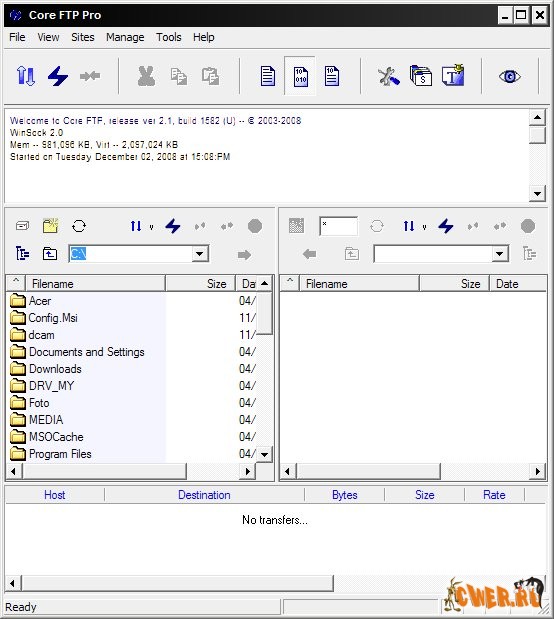Expand the remote path dropdown
The height and width of the screenshot is (619, 554).
(500, 254)
